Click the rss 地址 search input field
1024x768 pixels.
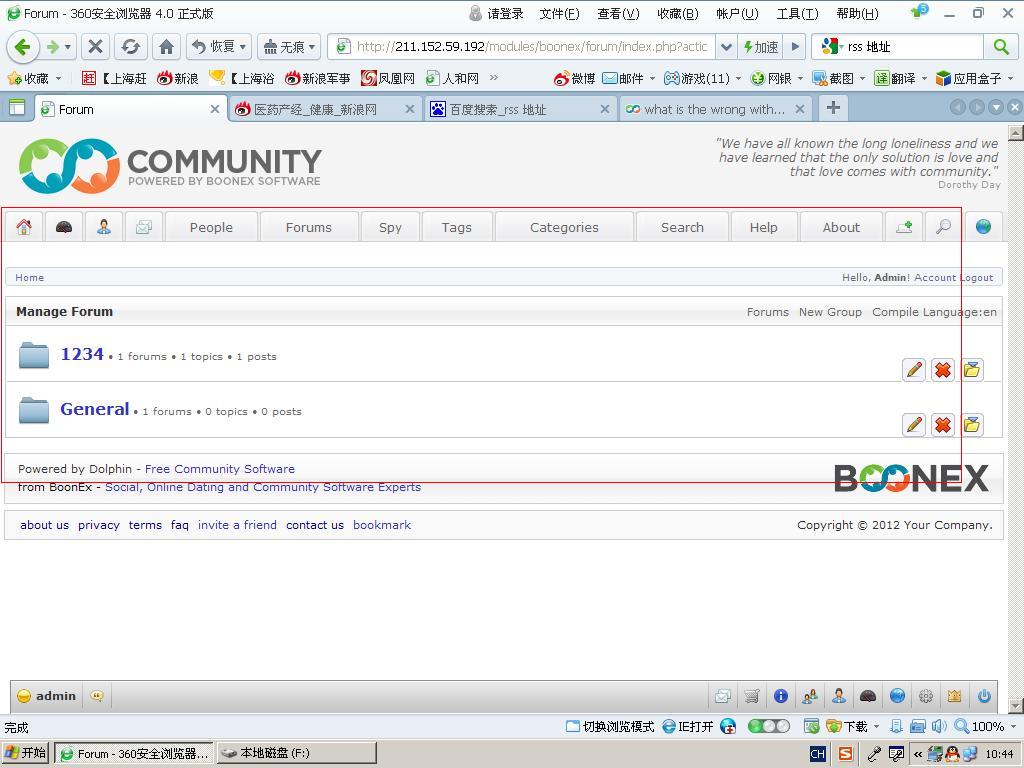[912, 46]
